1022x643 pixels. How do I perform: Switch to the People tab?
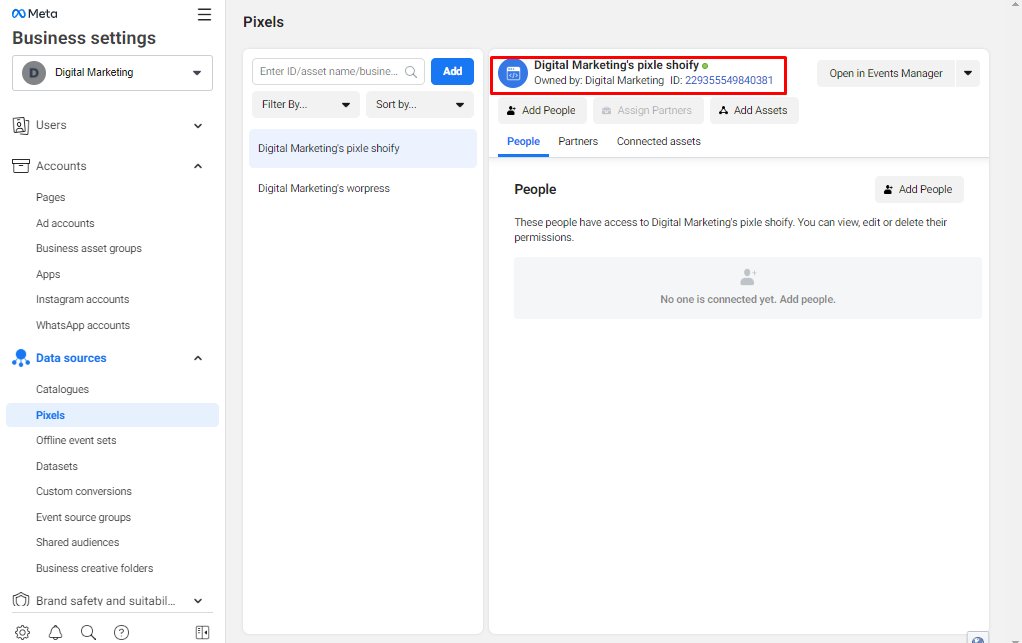[523, 141]
